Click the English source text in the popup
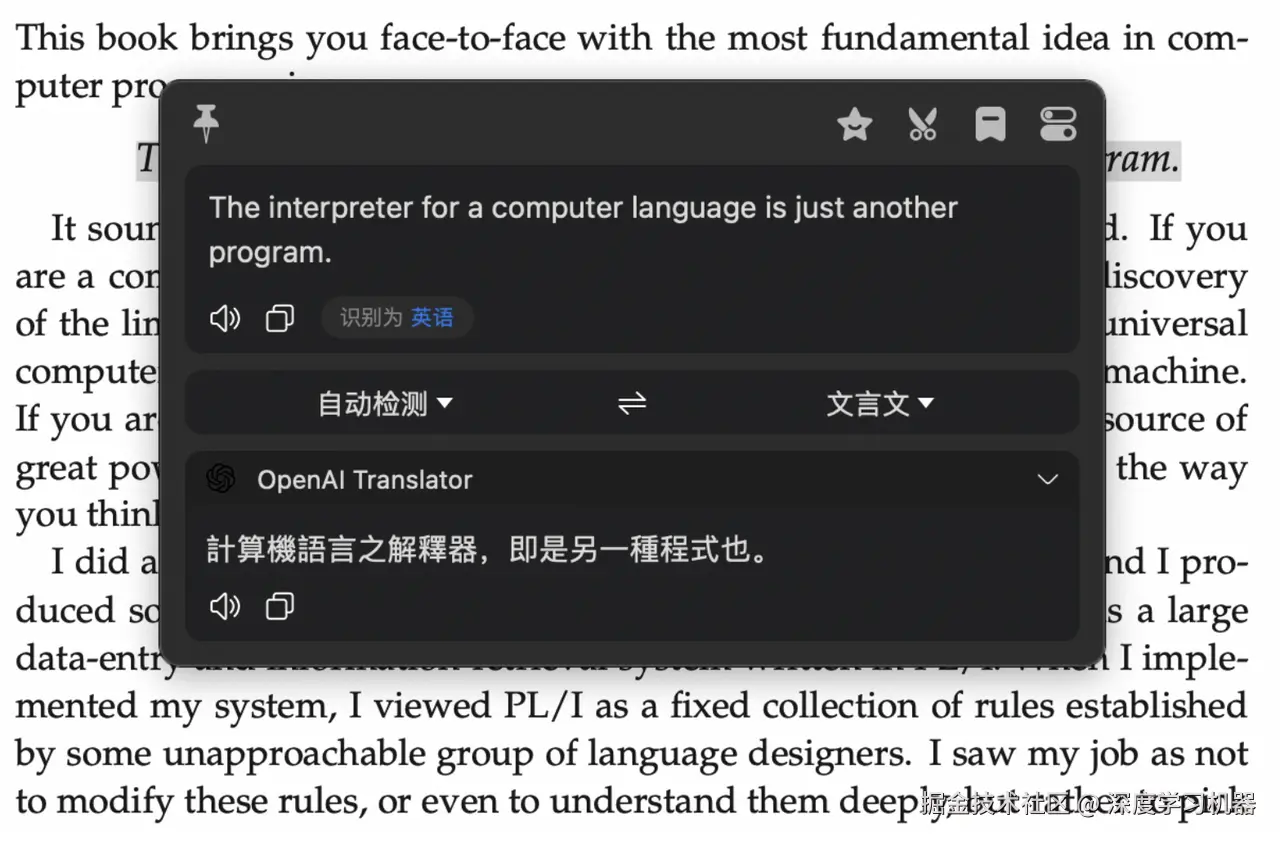 pos(582,228)
